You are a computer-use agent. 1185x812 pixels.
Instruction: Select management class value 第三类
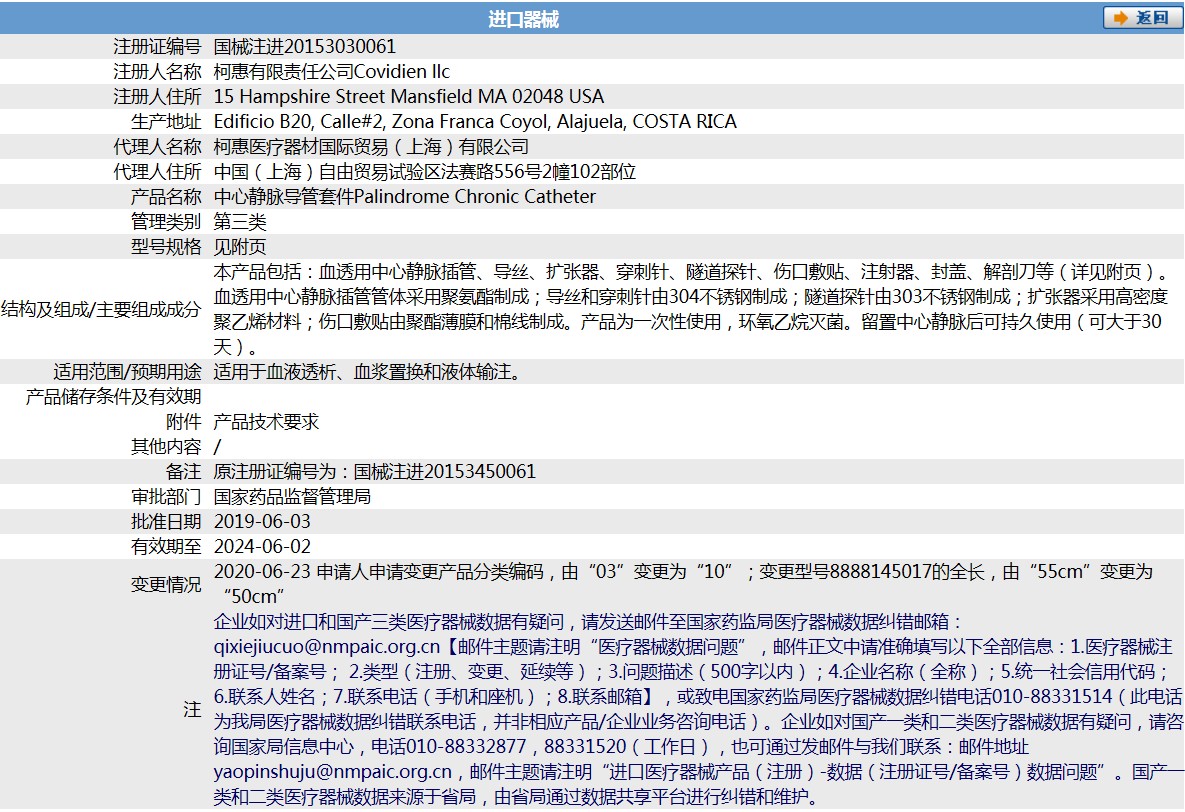pyautogui.click(x=240, y=222)
